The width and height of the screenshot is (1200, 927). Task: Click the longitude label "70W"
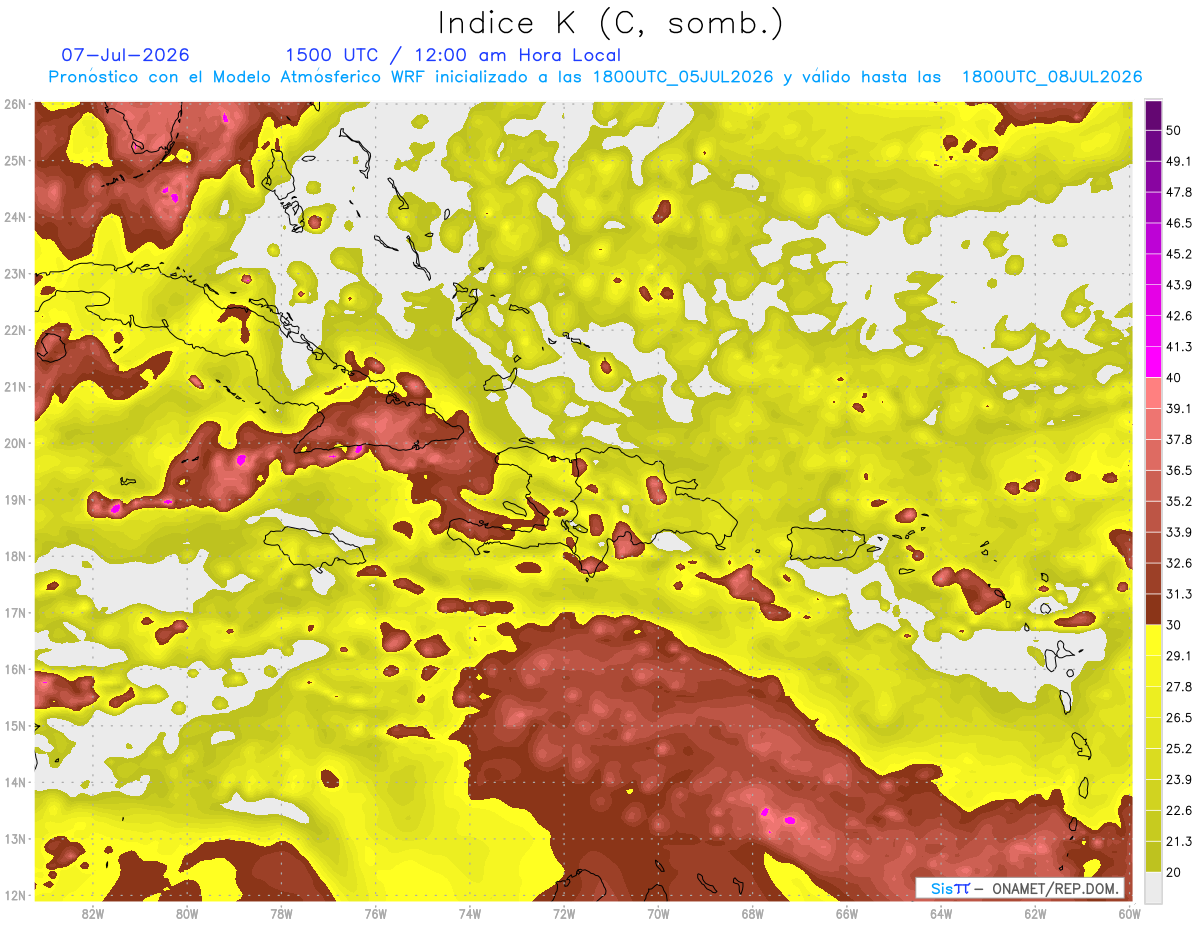658,913
